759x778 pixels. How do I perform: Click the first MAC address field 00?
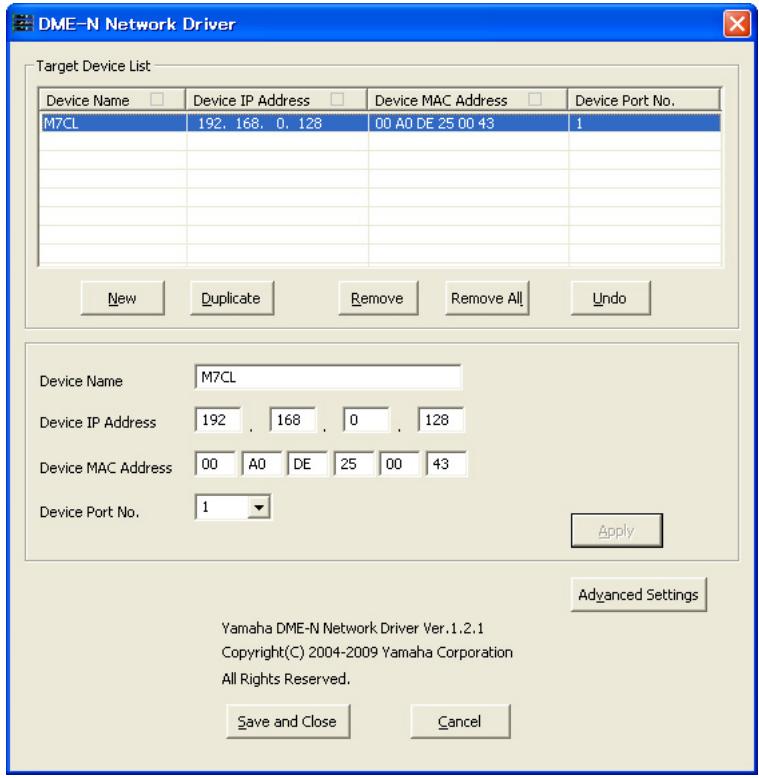[x=215, y=464]
